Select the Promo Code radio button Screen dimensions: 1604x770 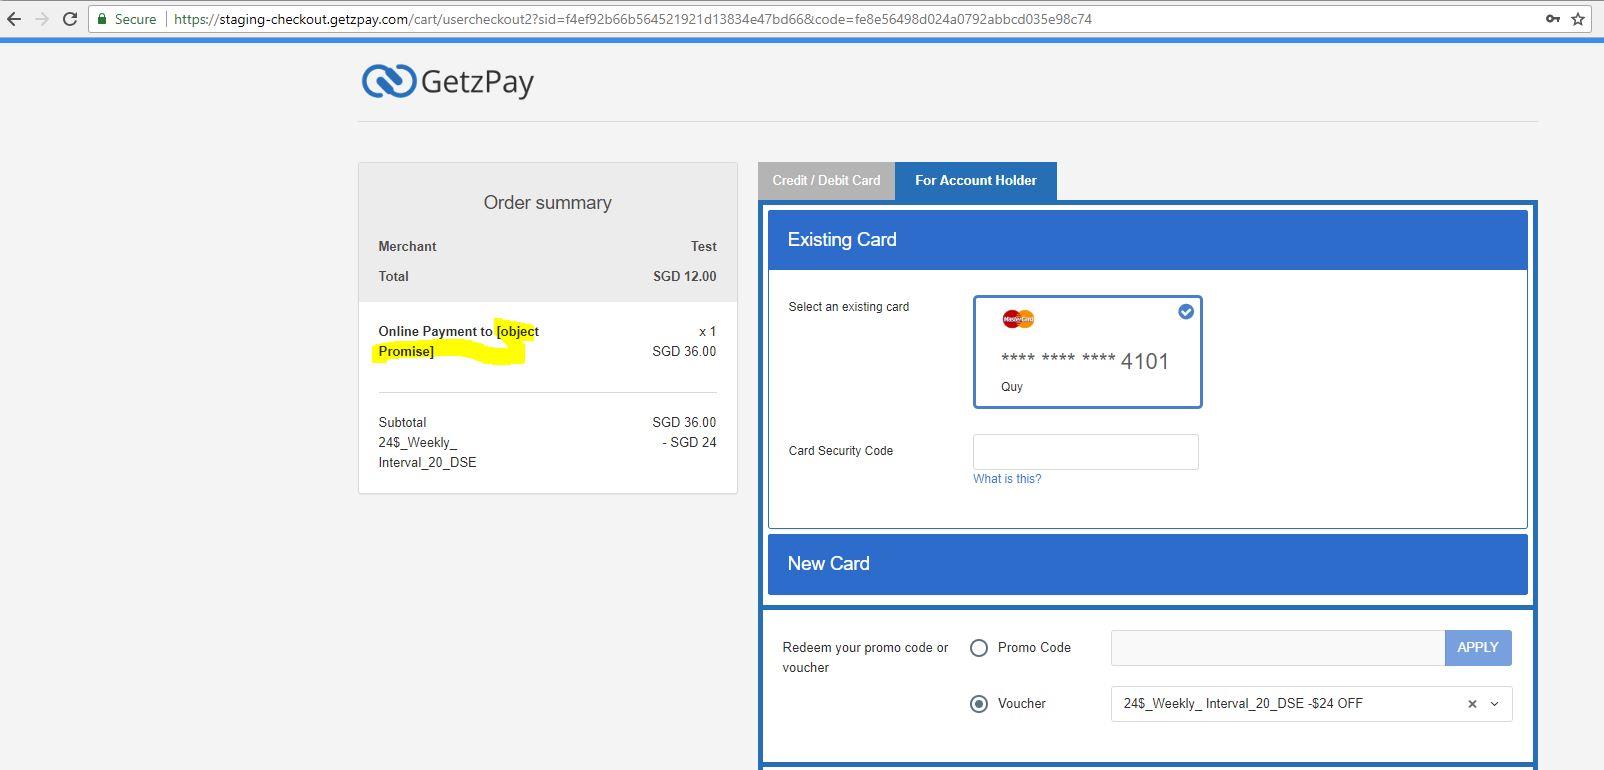(979, 648)
